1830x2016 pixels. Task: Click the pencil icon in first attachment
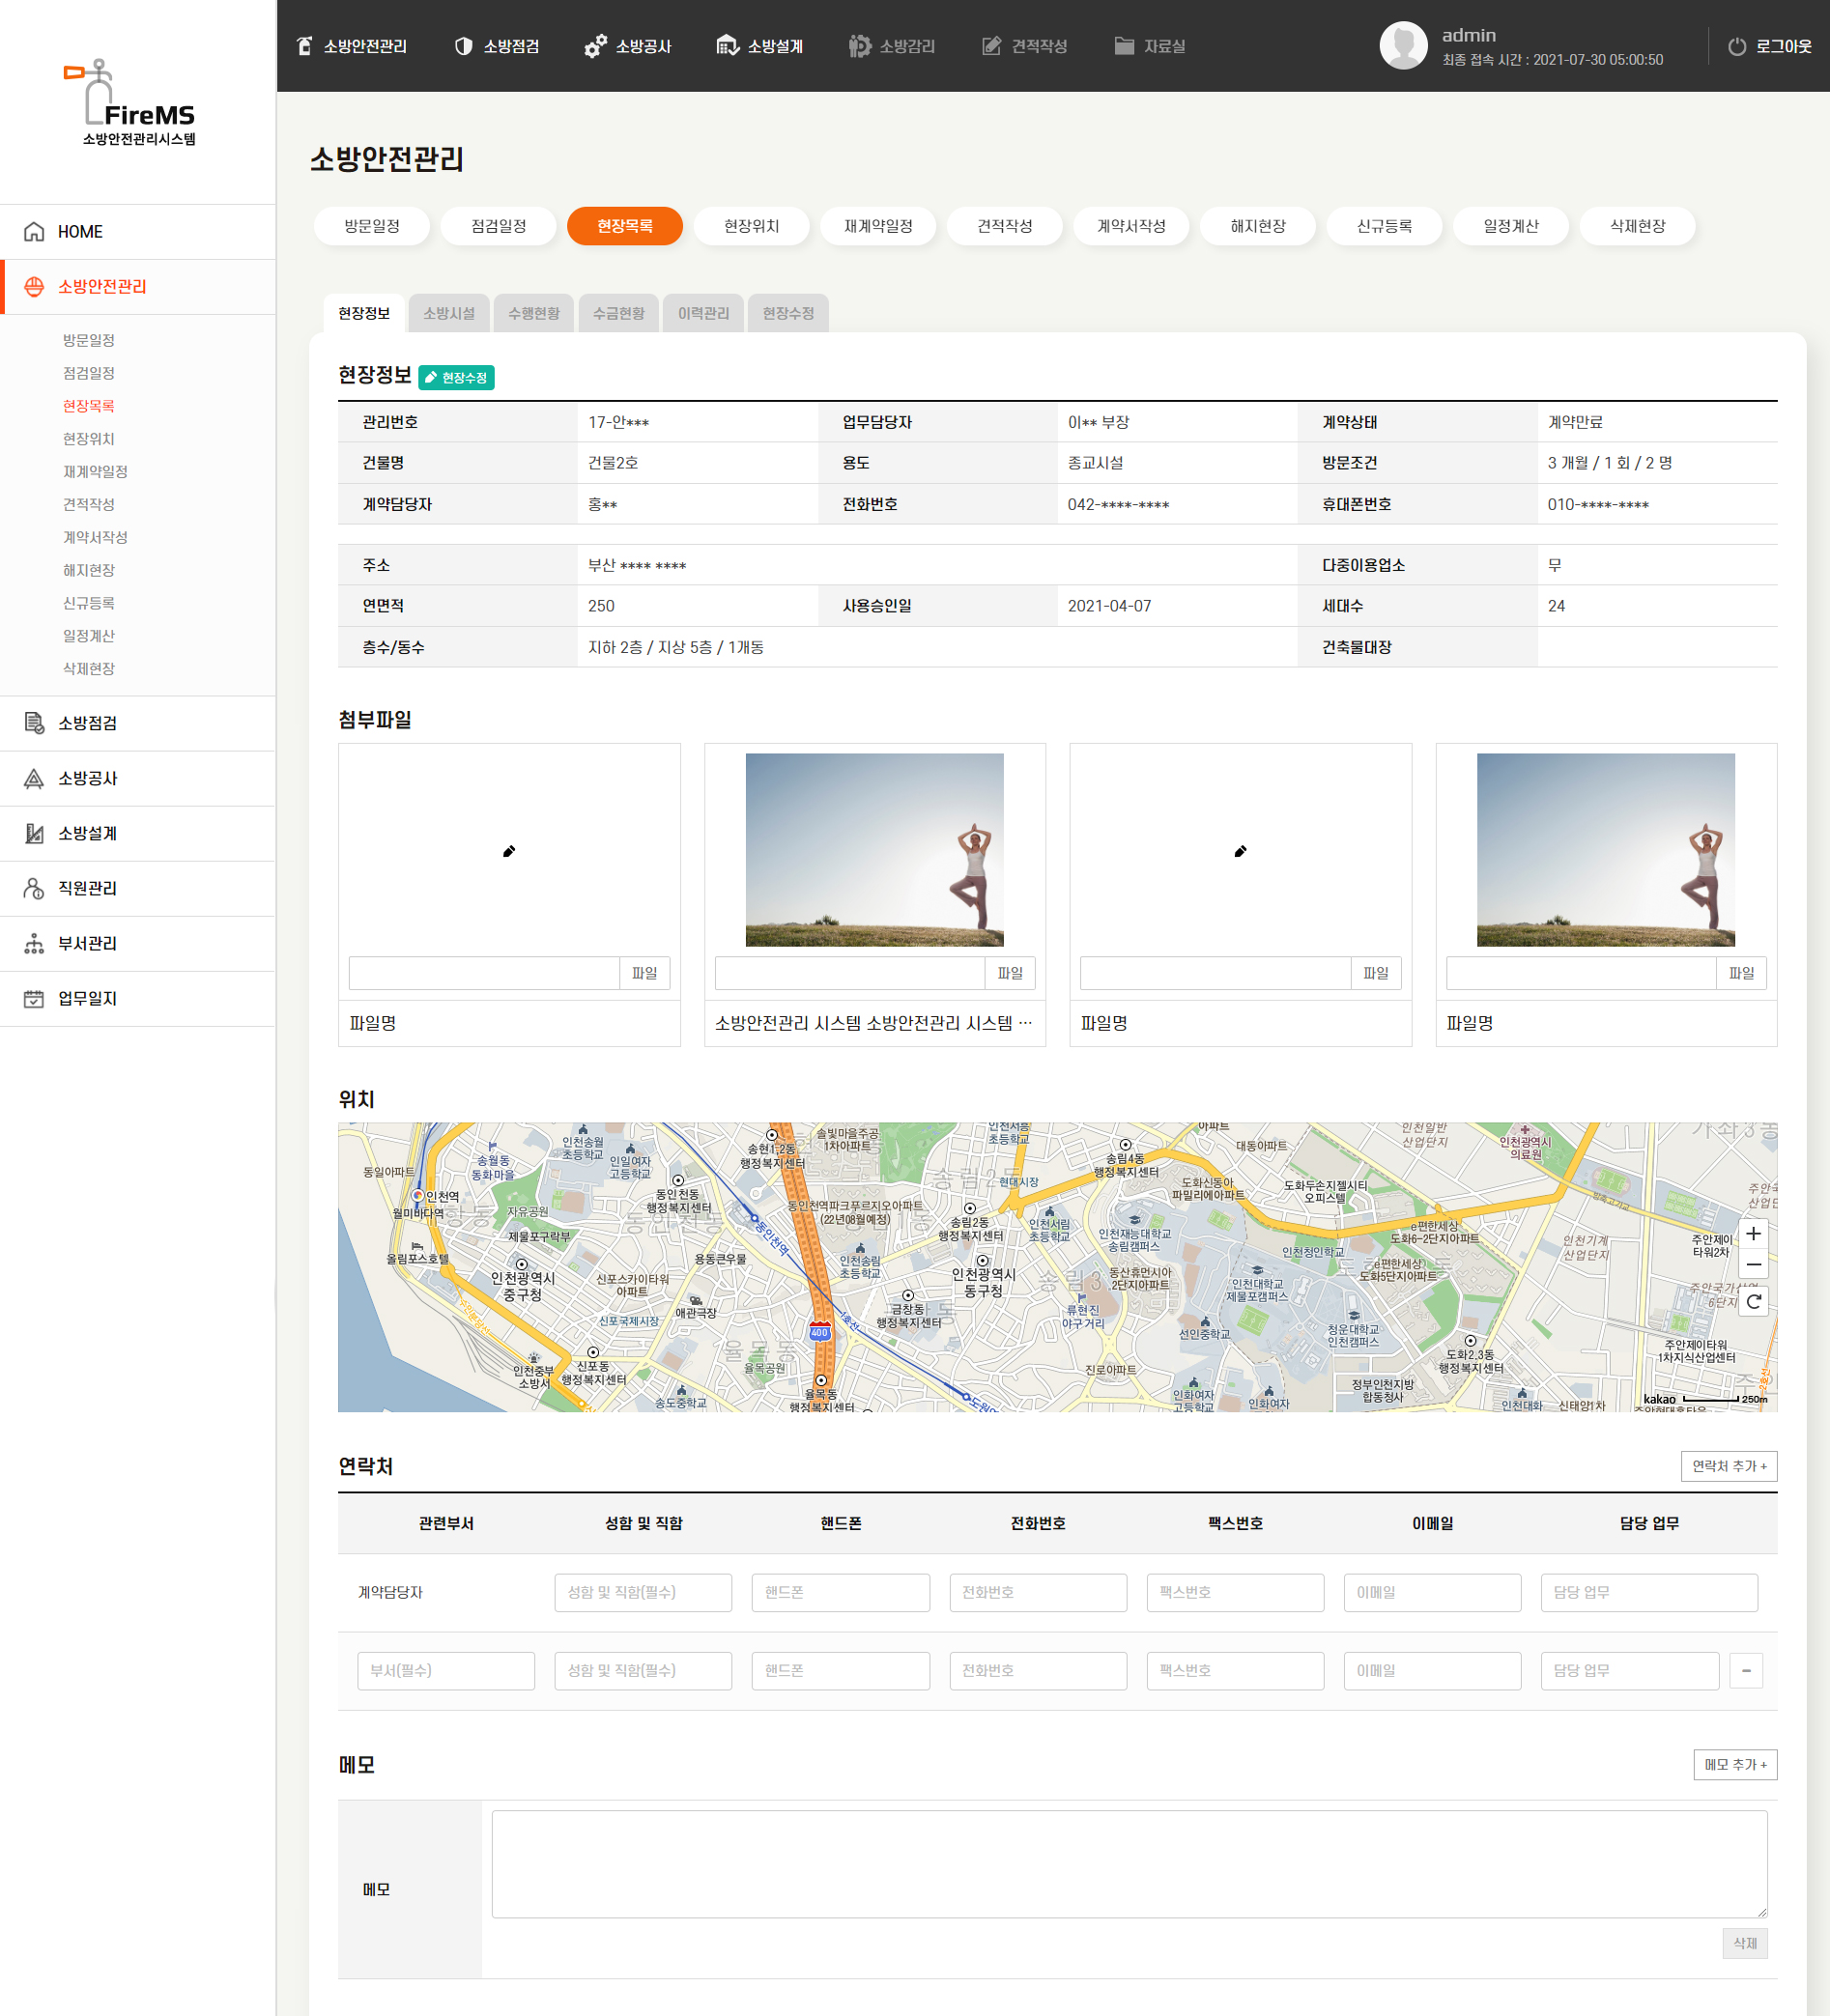pyautogui.click(x=509, y=851)
